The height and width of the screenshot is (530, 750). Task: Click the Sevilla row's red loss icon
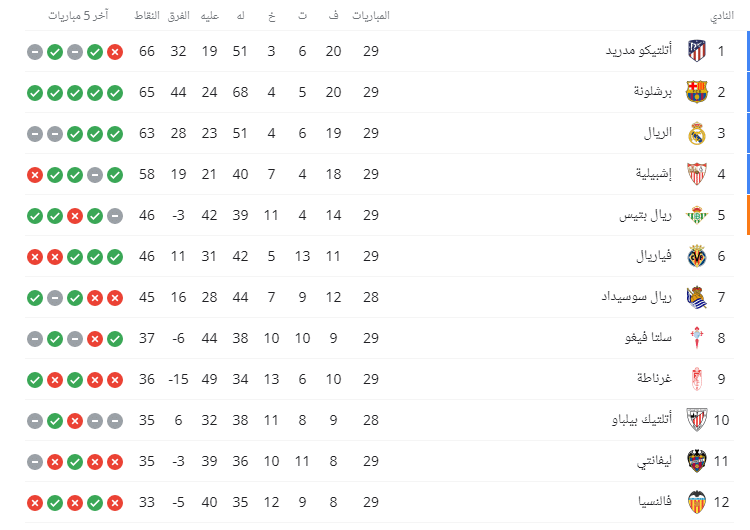(35, 175)
